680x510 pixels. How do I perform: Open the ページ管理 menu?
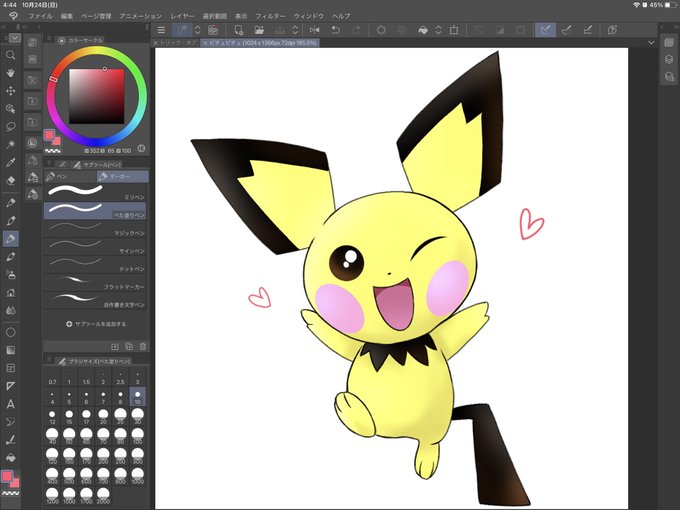[x=96, y=16]
